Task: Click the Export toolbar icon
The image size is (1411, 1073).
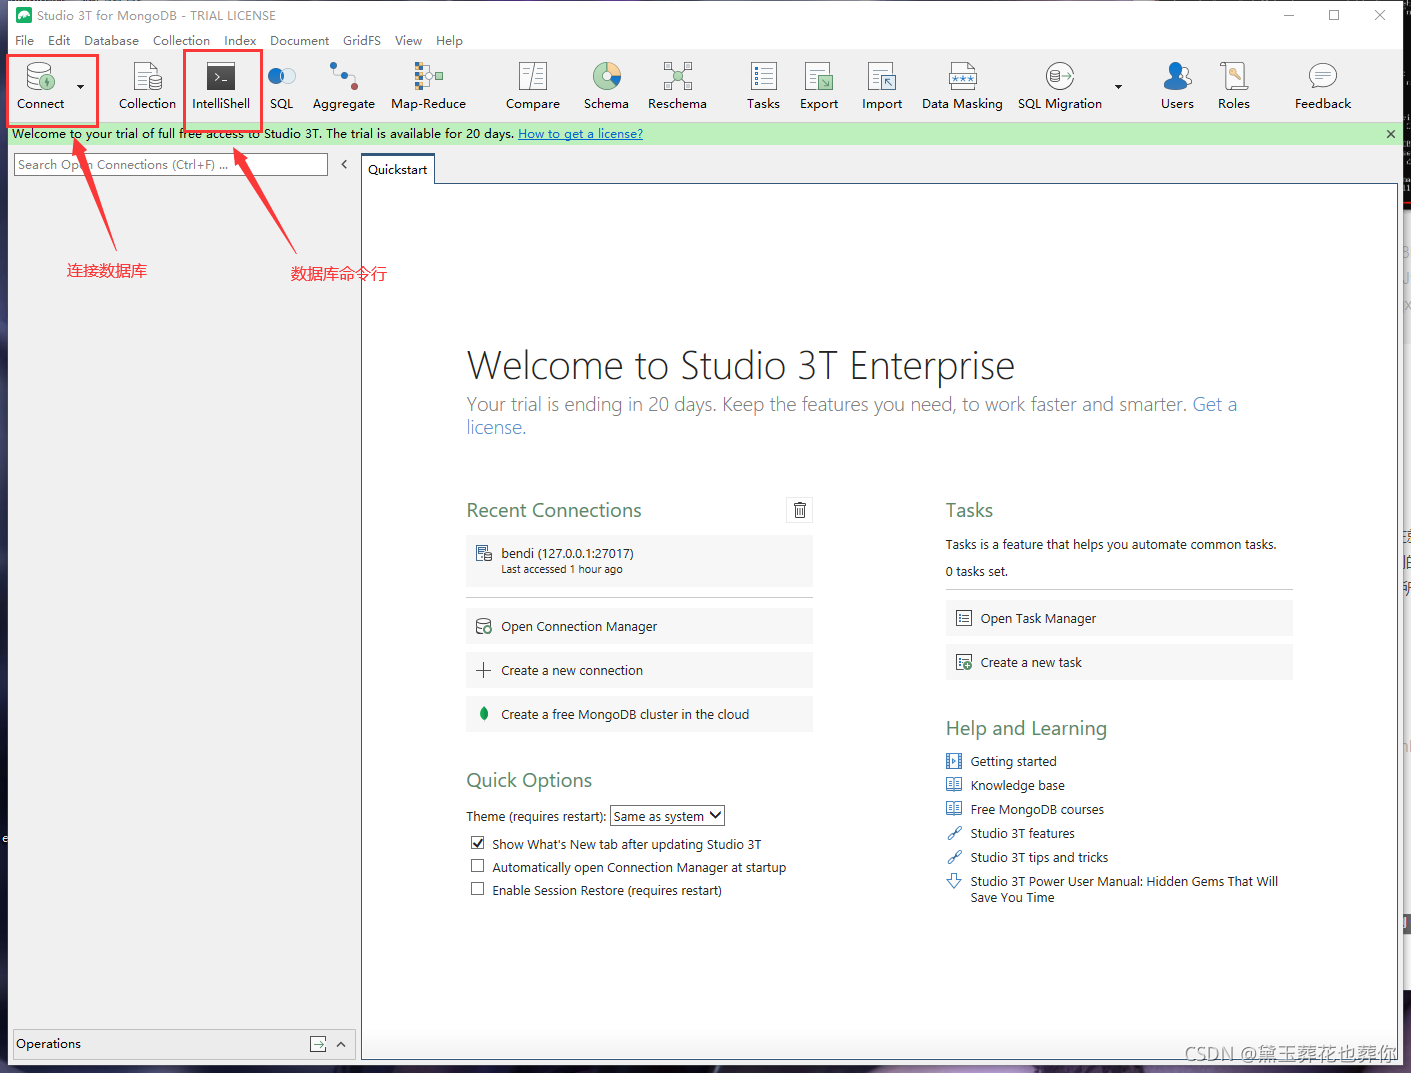Action: pos(819,86)
